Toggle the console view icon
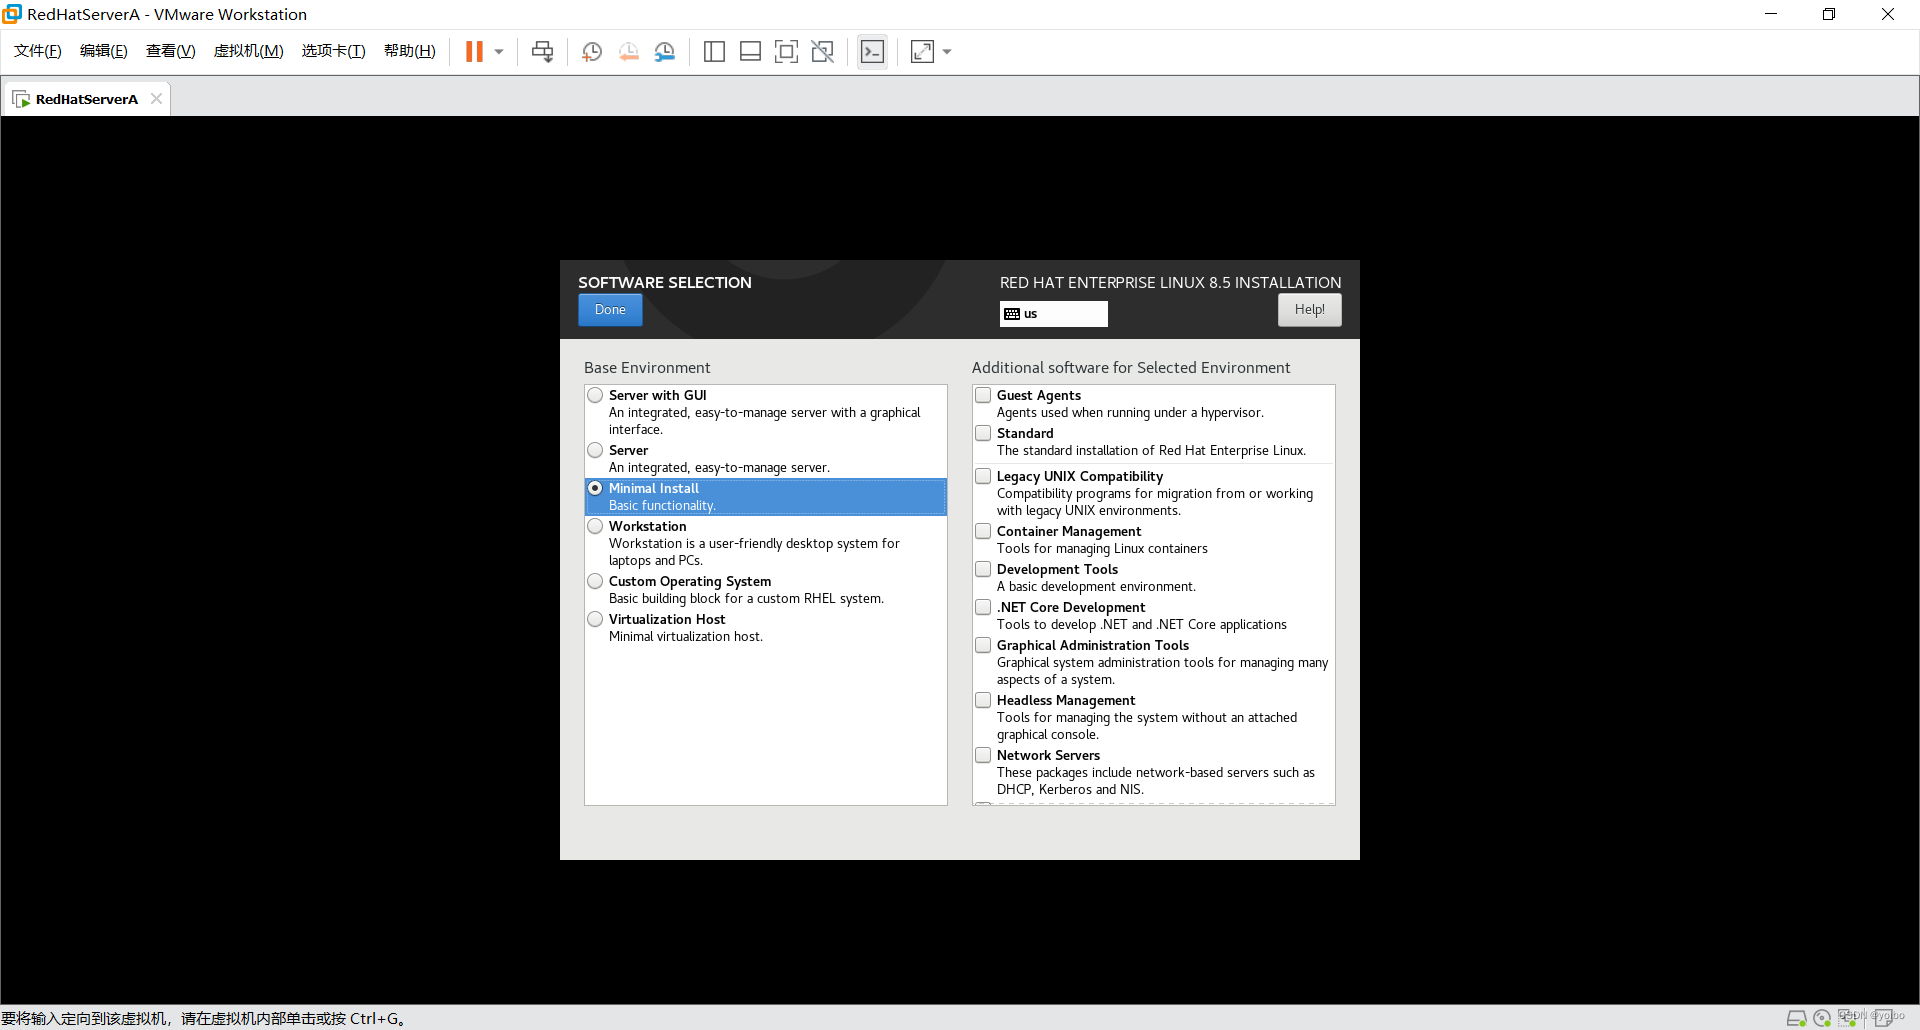 [x=872, y=52]
